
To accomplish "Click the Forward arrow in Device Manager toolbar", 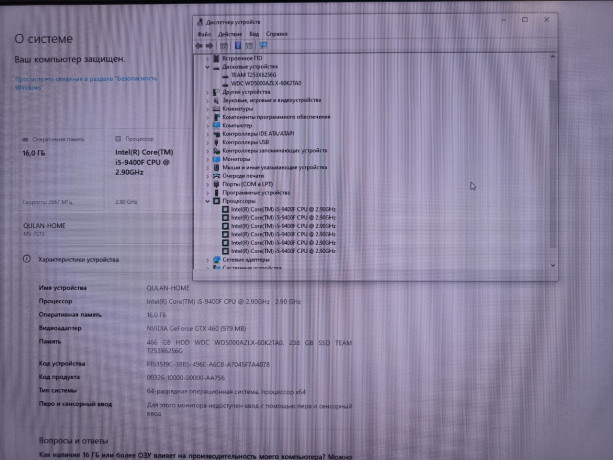I will [210, 46].
